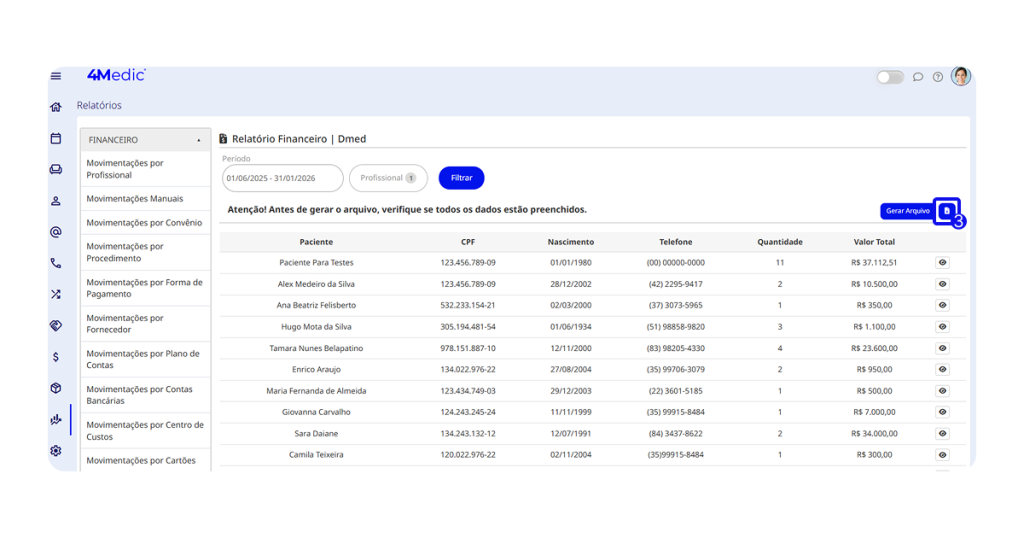Screen dimensions: 1024x538
Task: Click the Relatórios breadcrumb link
Action: pyautogui.click(x=99, y=105)
